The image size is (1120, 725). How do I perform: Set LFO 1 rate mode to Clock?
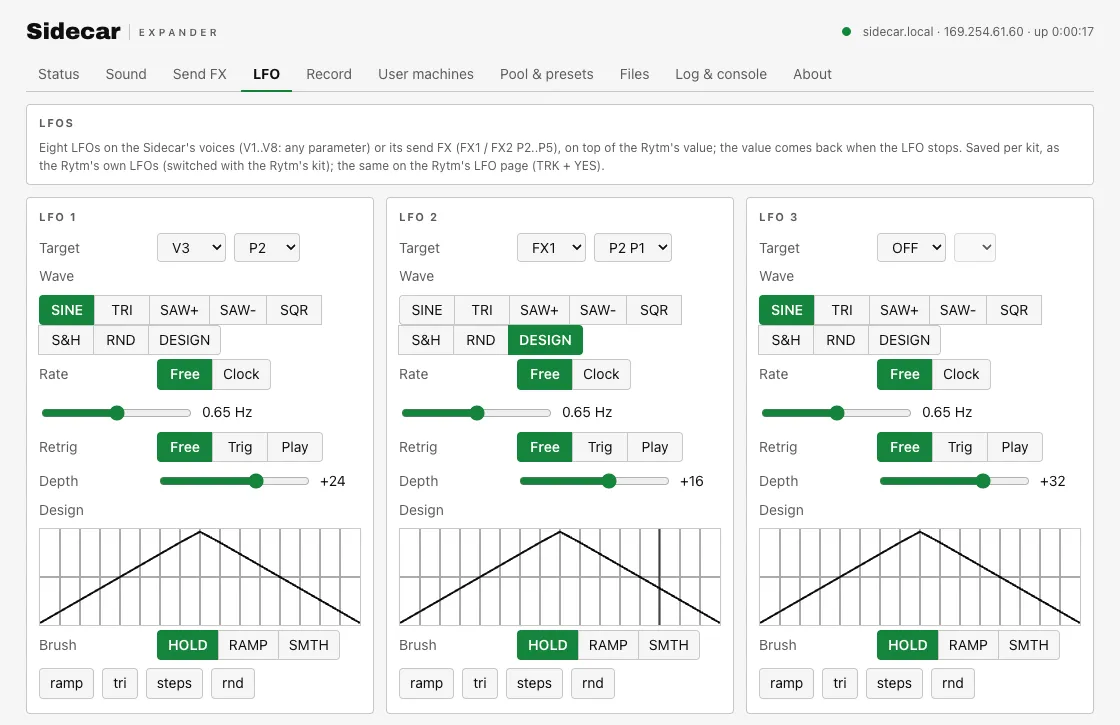(241, 374)
